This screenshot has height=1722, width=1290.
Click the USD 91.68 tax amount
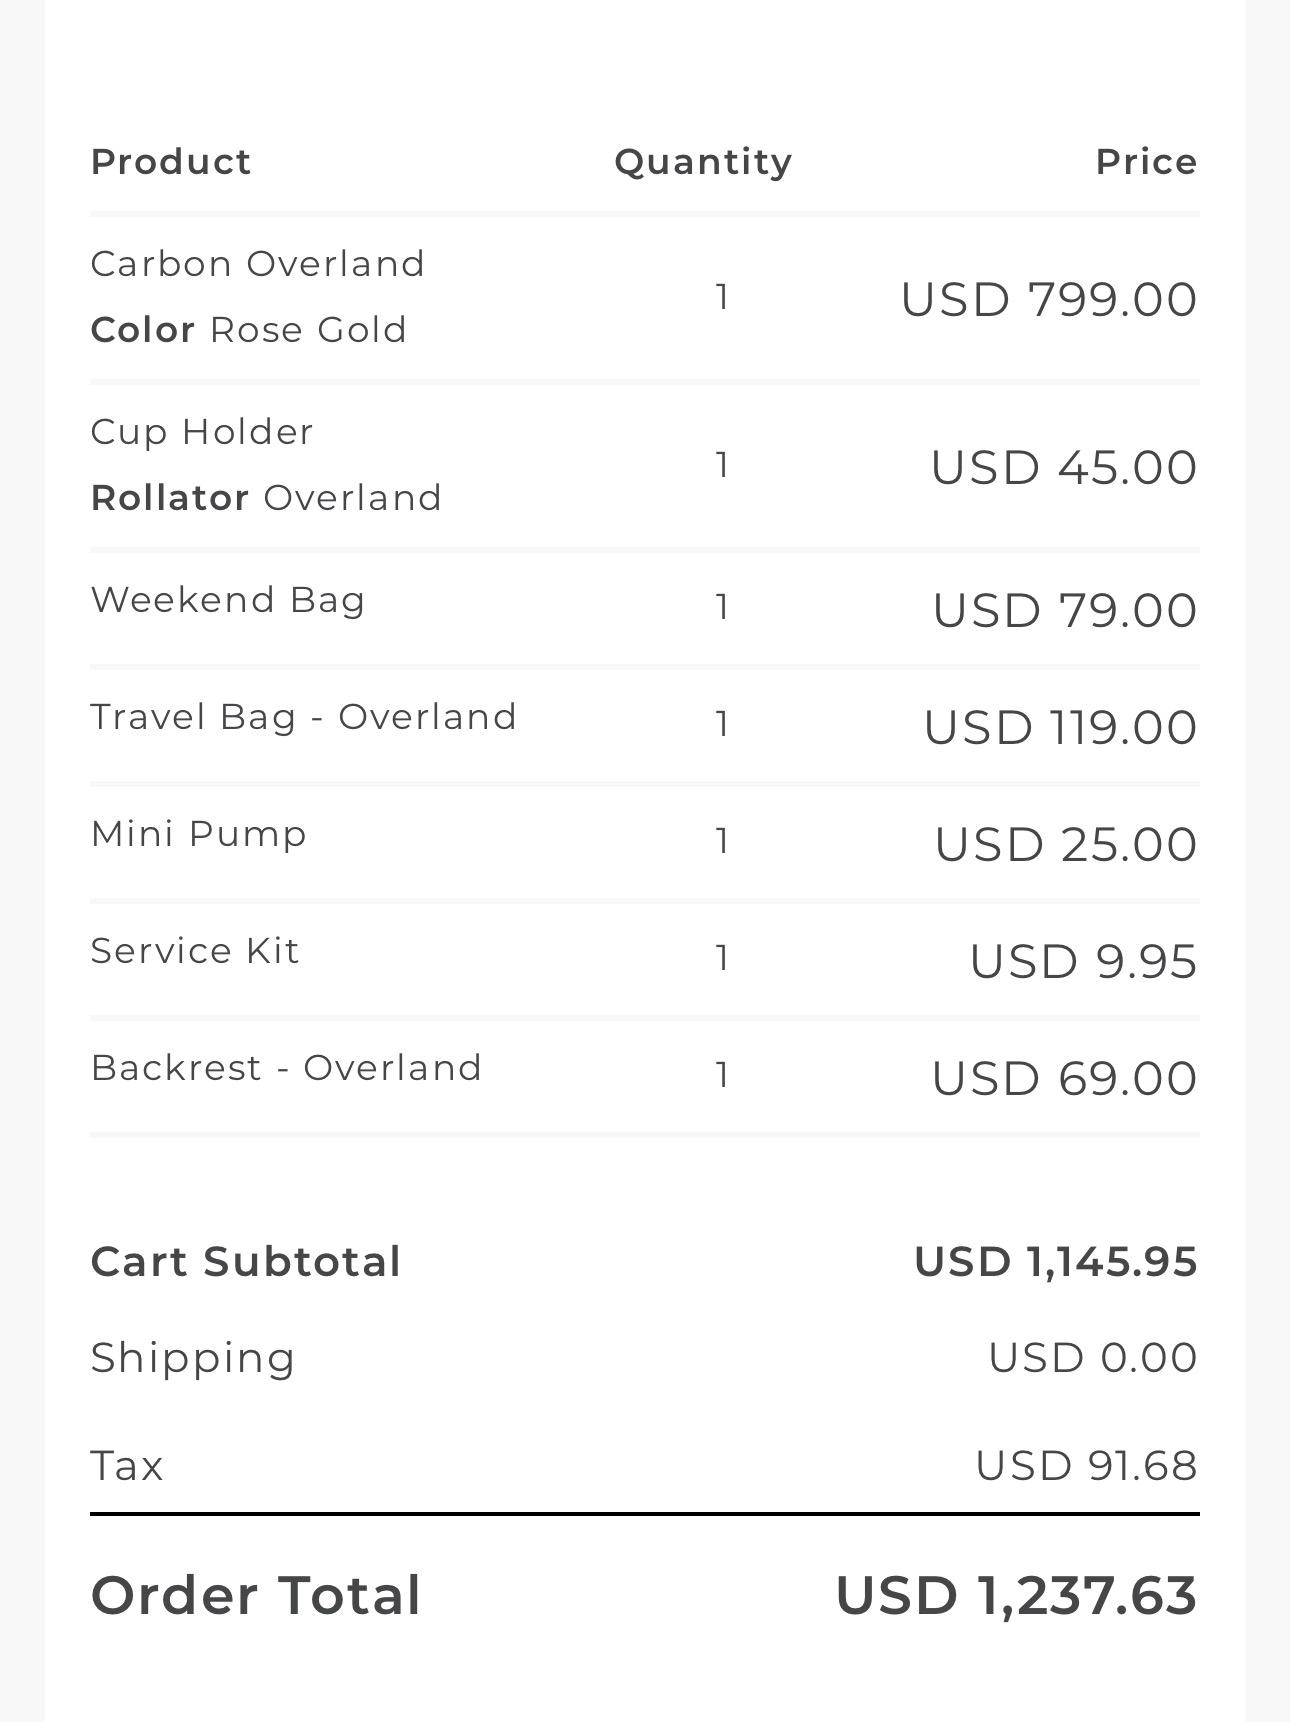(x=1086, y=1466)
